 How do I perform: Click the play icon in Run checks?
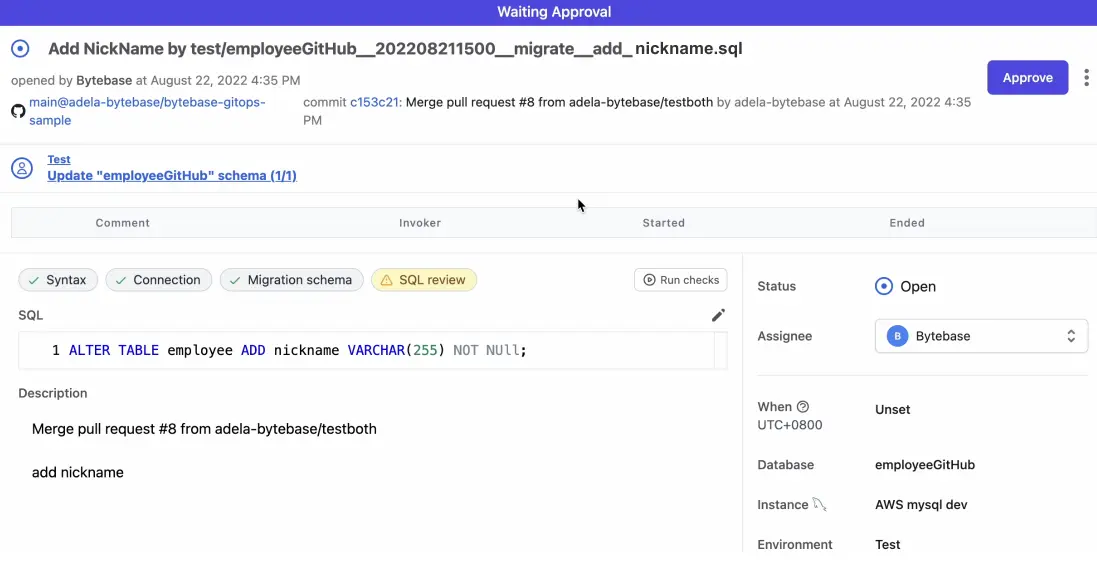(x=649, y=280)
